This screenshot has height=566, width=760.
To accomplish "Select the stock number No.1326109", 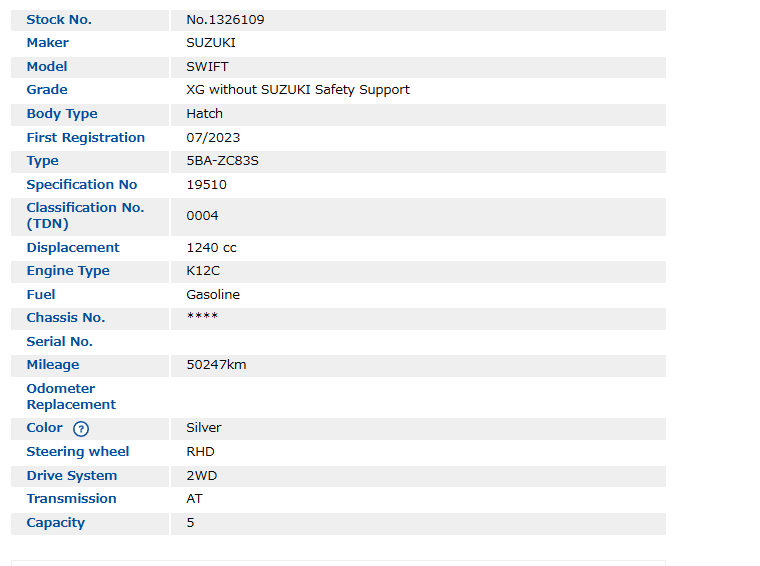I will click(x=225, y=20).
